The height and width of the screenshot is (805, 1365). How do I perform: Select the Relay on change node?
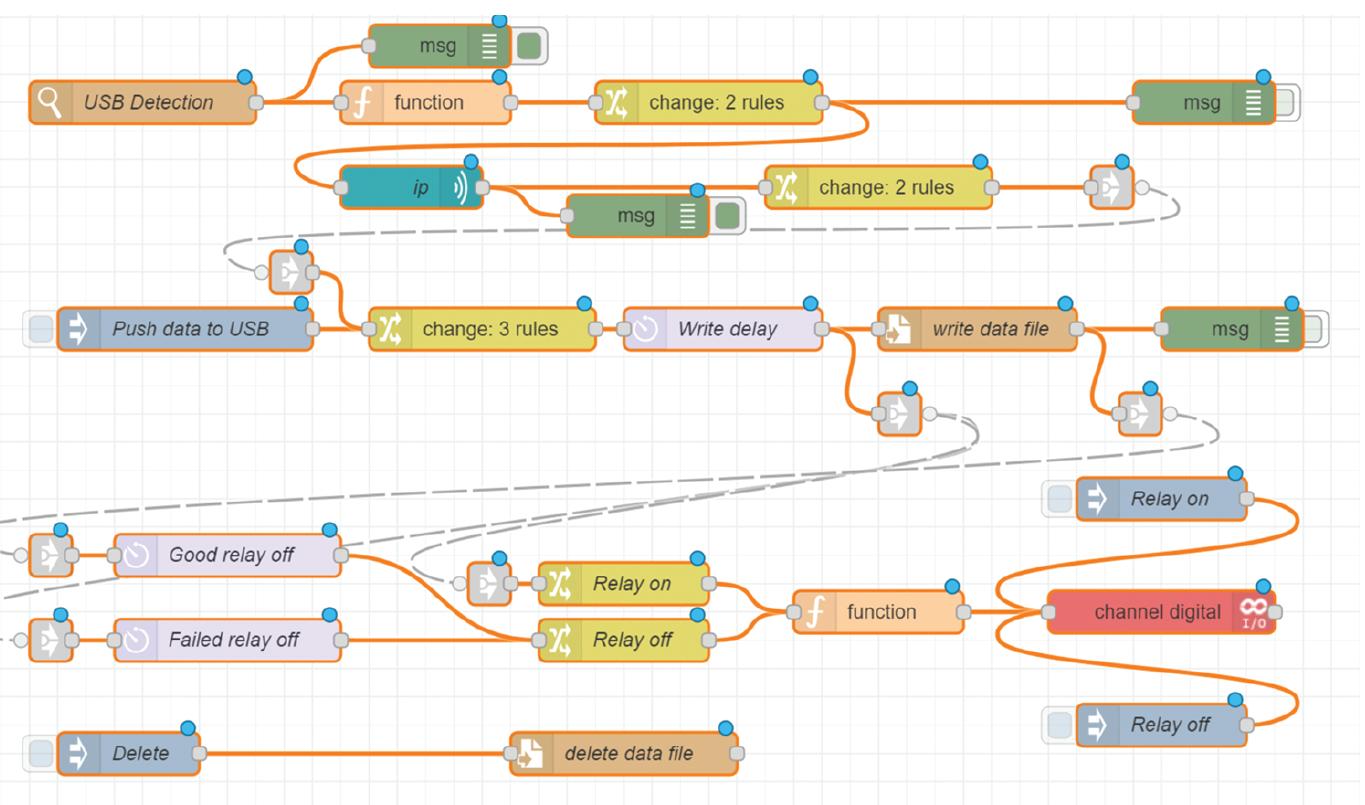[x=624, y=583]
